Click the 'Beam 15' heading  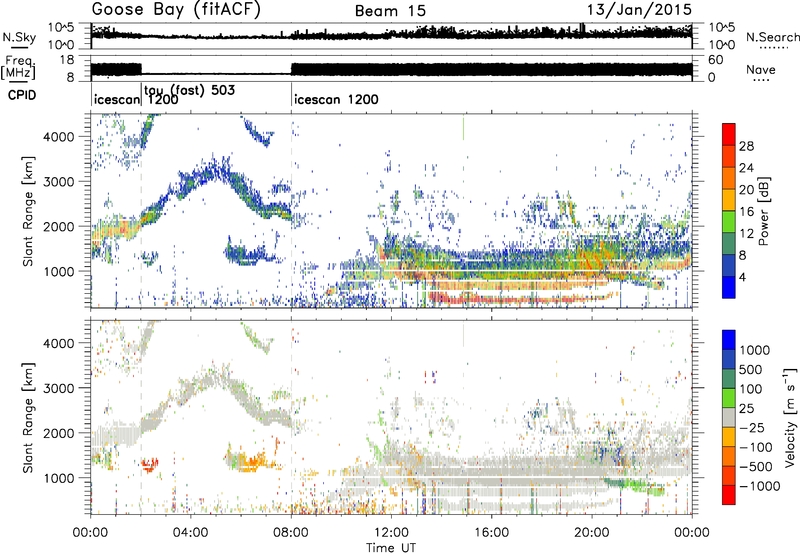point(390,11)
